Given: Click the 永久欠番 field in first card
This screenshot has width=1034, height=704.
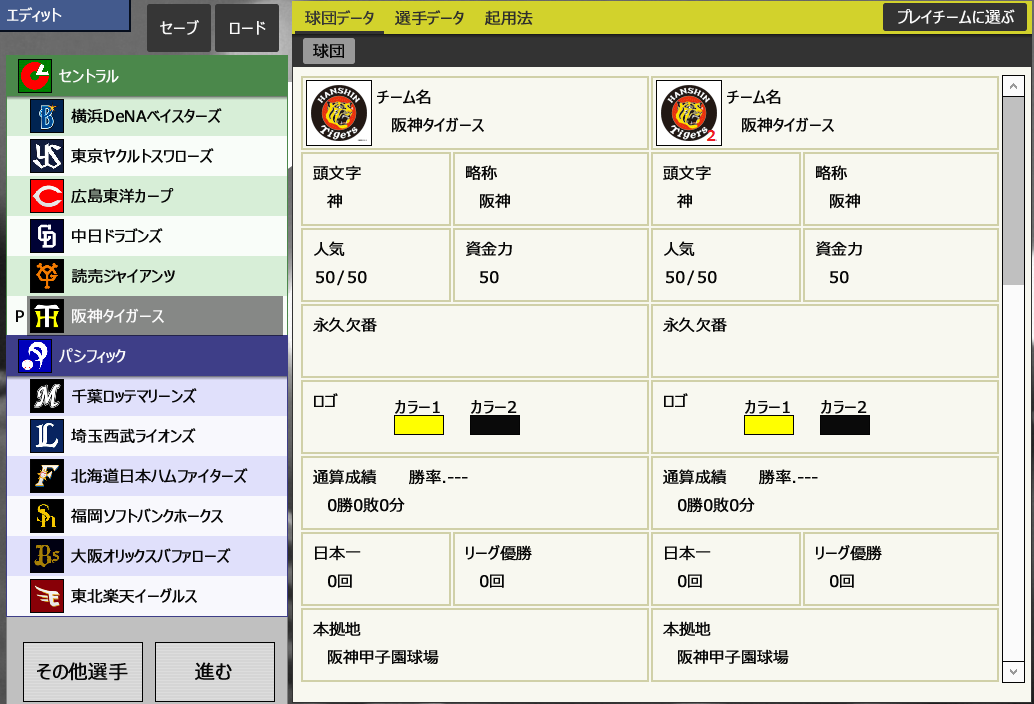Looking at the screenshot, I should (475, 341).
